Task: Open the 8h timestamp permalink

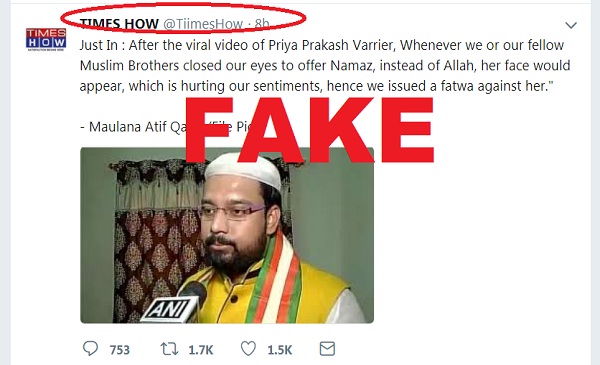Action: [x=262, y=24]
